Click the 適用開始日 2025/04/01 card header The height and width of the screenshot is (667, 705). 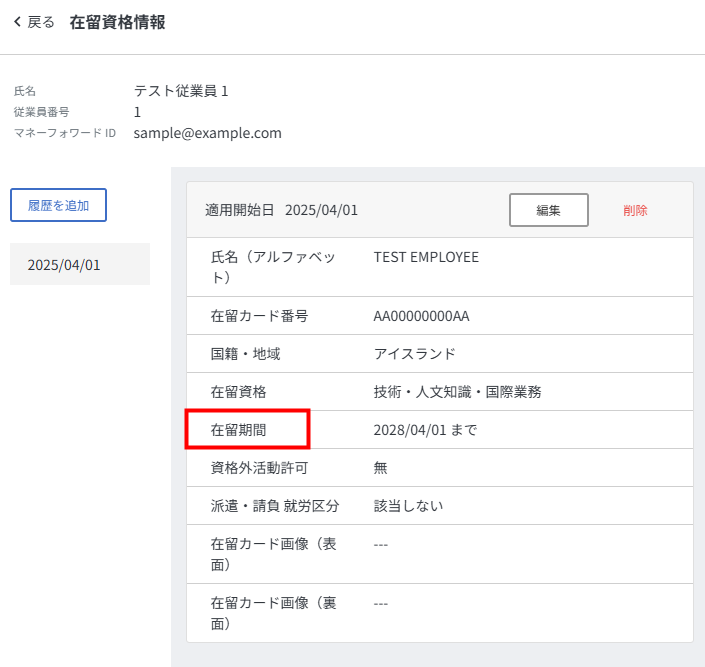(x=281, y=210)
